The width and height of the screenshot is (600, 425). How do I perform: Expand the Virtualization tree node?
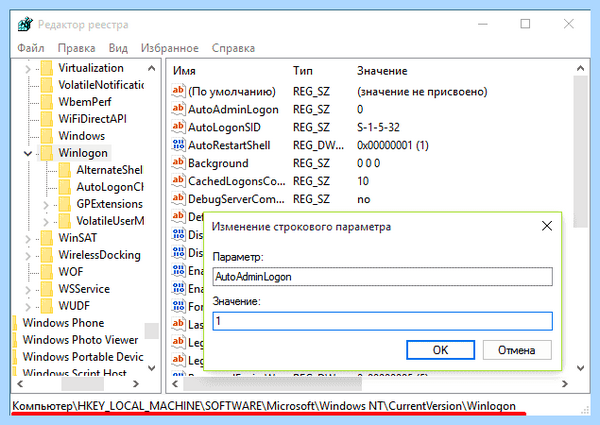(x=28, y=69)
